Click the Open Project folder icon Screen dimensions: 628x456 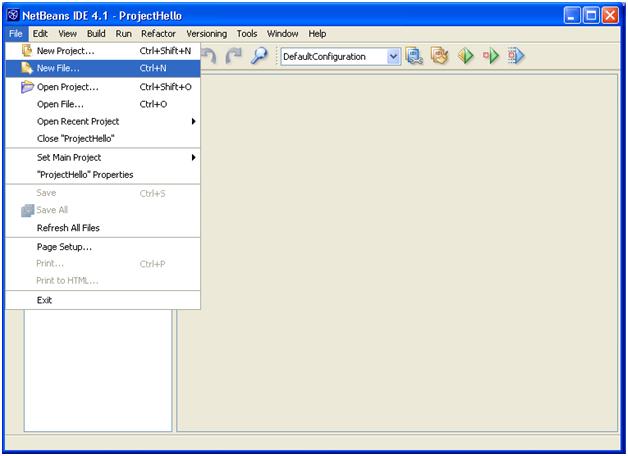click(x=27, y=86)
